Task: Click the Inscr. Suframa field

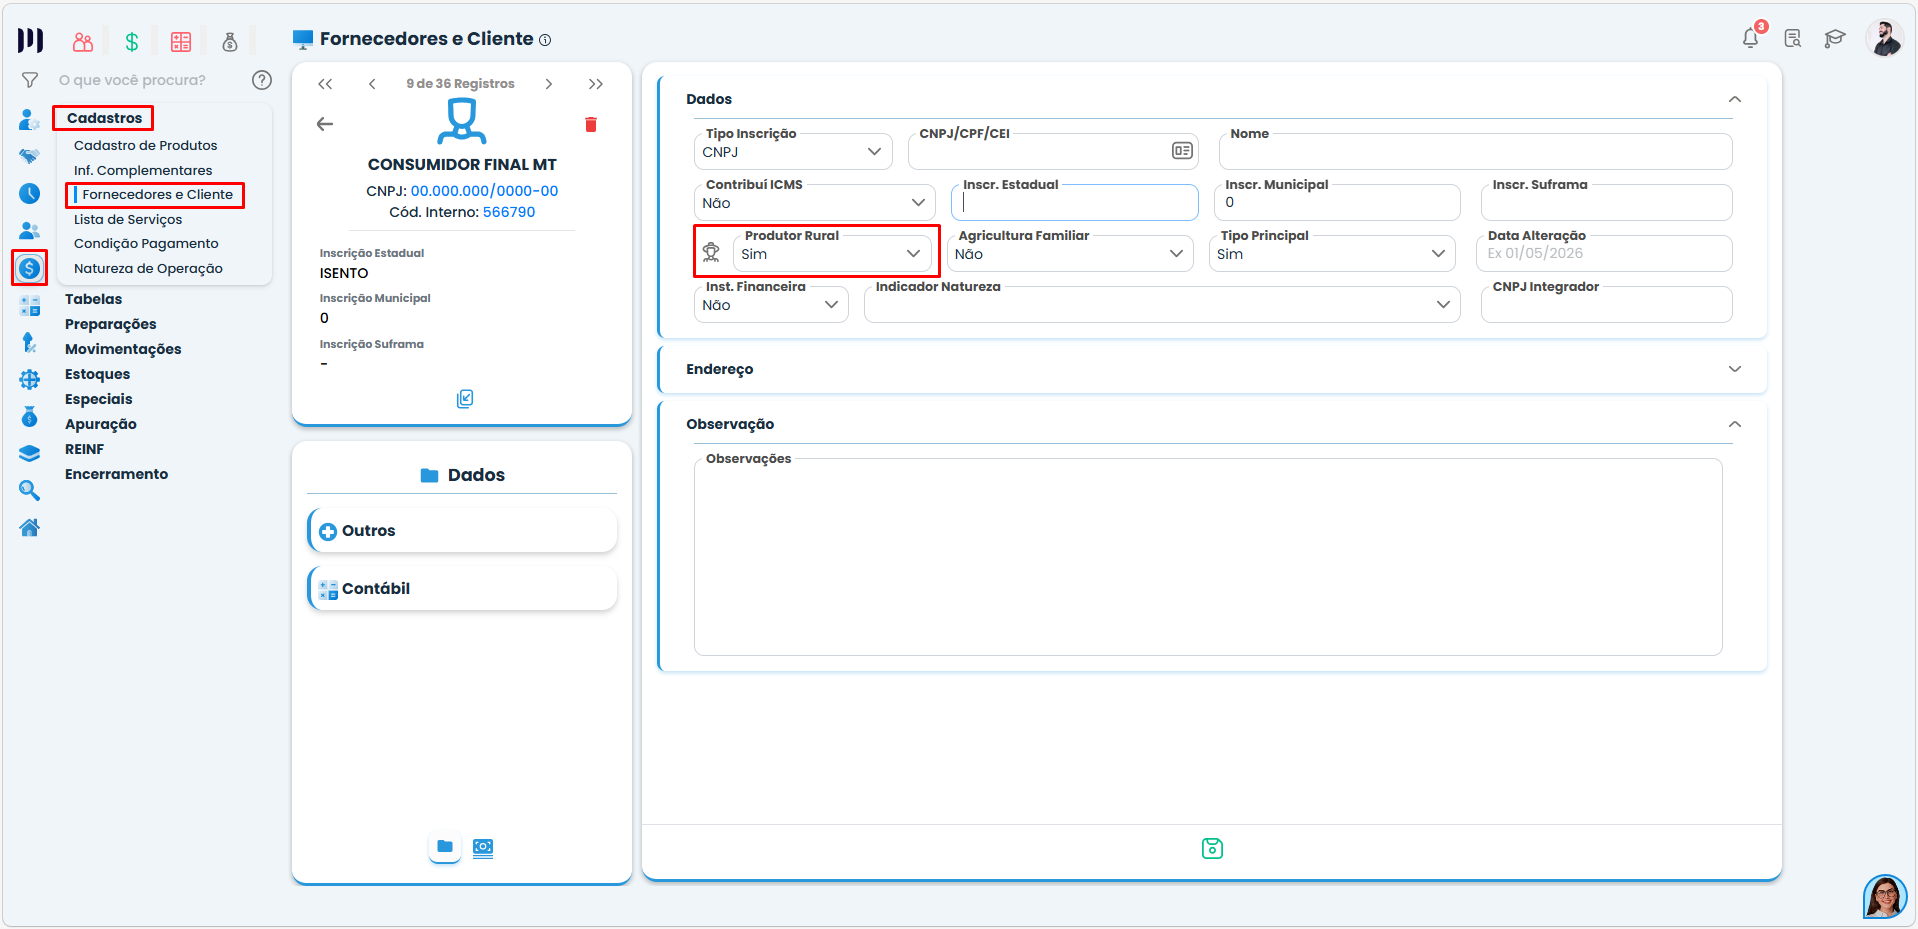Action: point(1606,203)
